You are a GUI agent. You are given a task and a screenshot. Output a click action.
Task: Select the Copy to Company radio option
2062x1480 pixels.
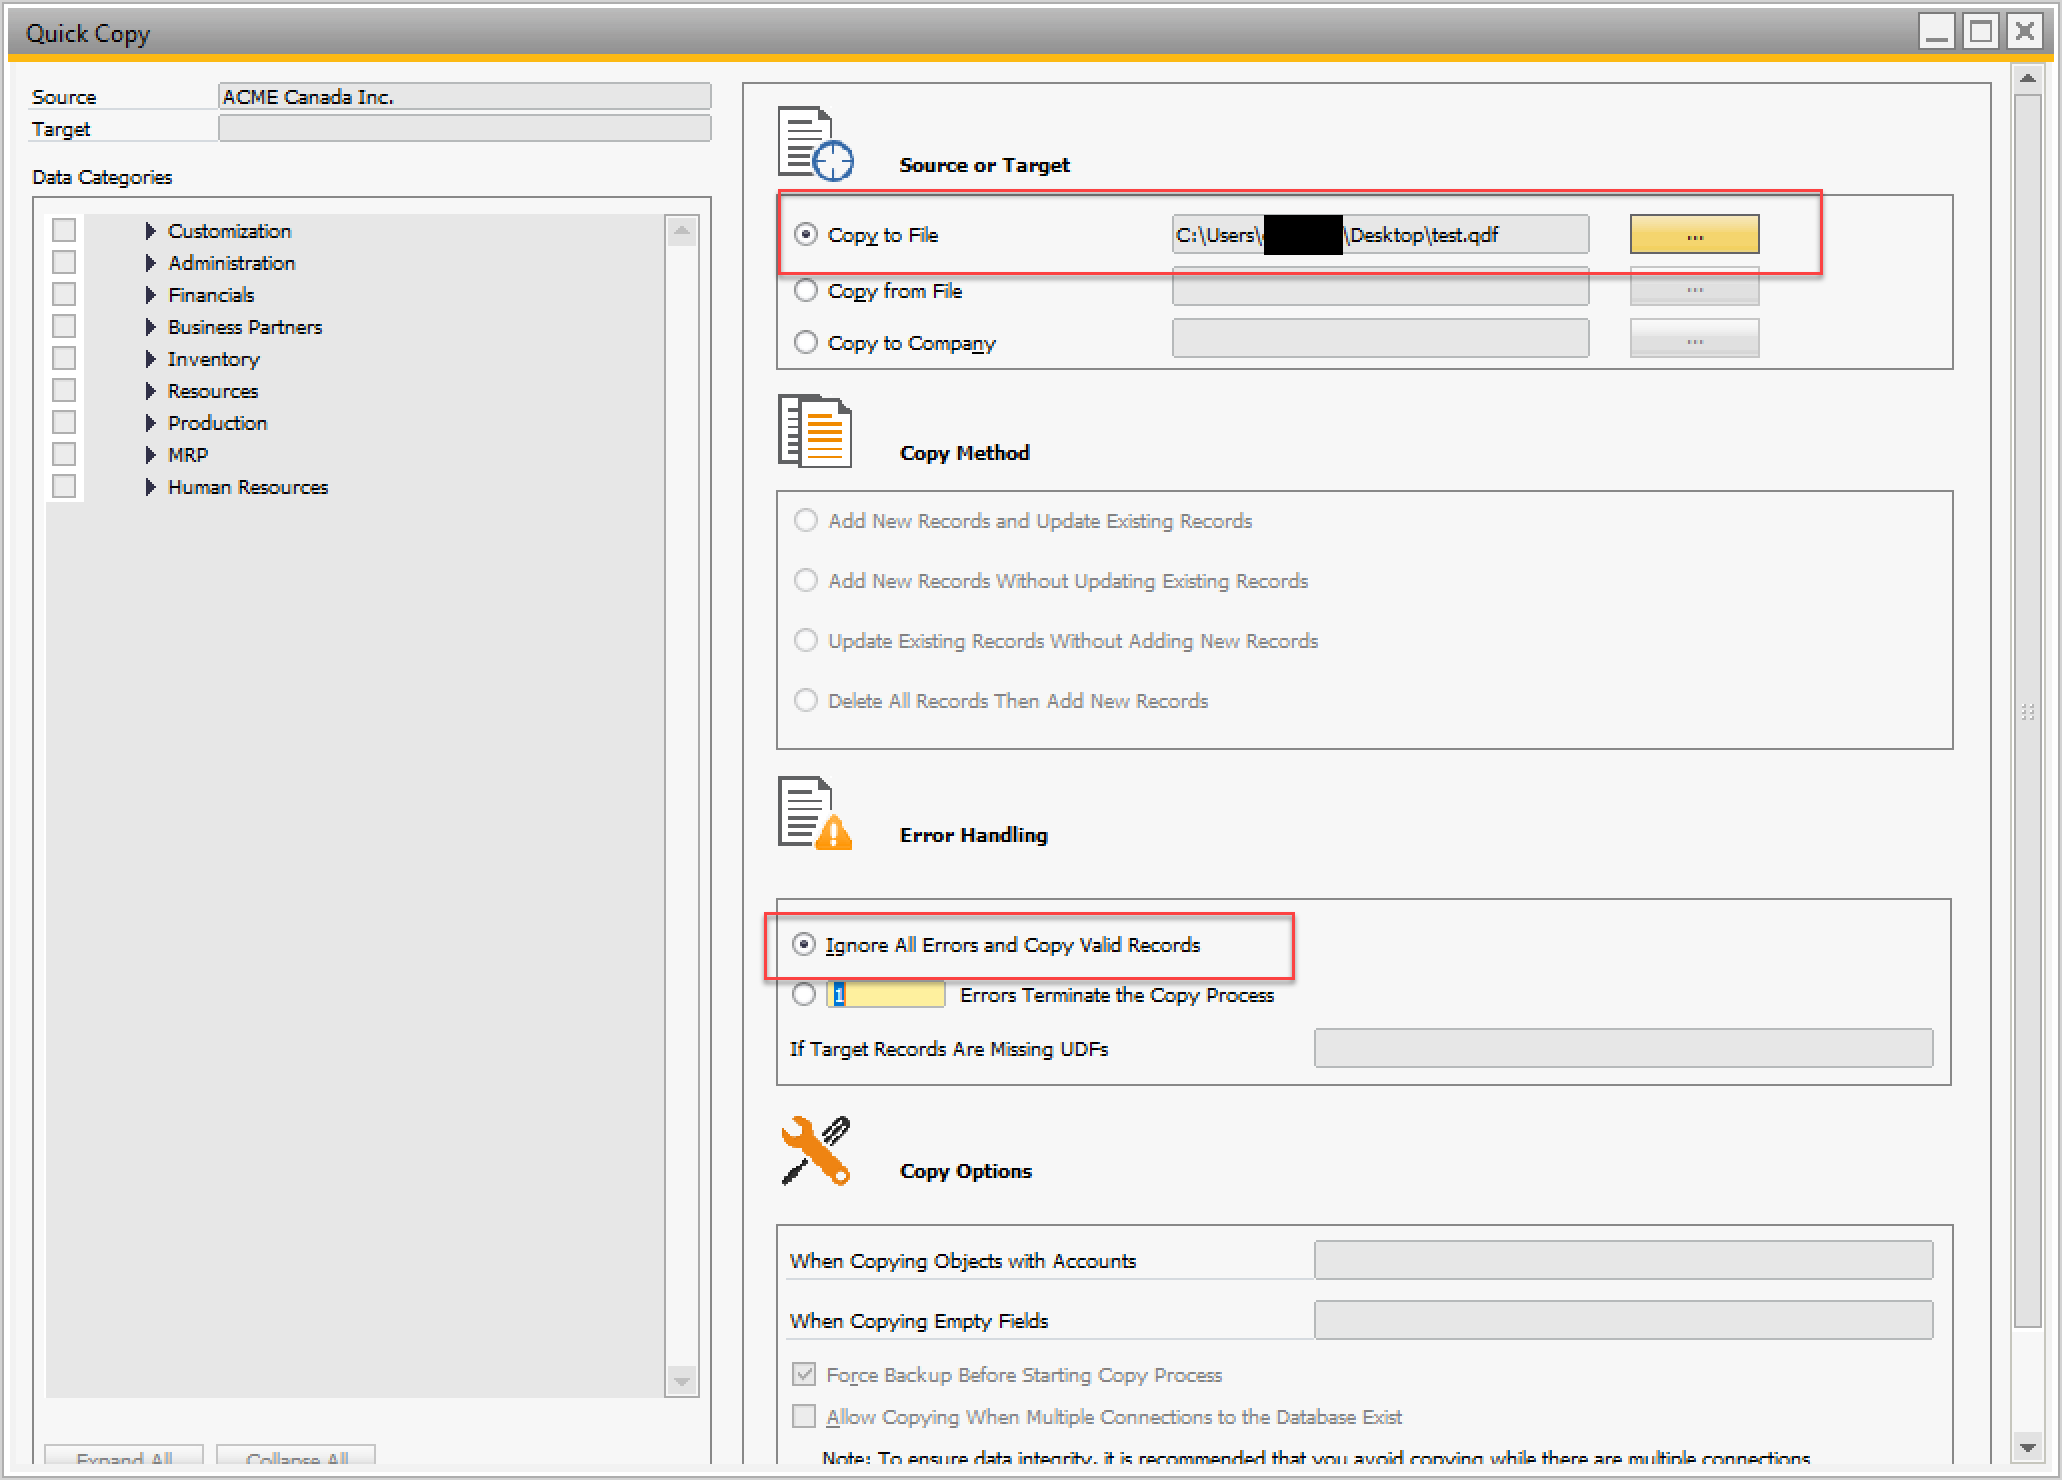pyautogui.click(x=806, y=343)
